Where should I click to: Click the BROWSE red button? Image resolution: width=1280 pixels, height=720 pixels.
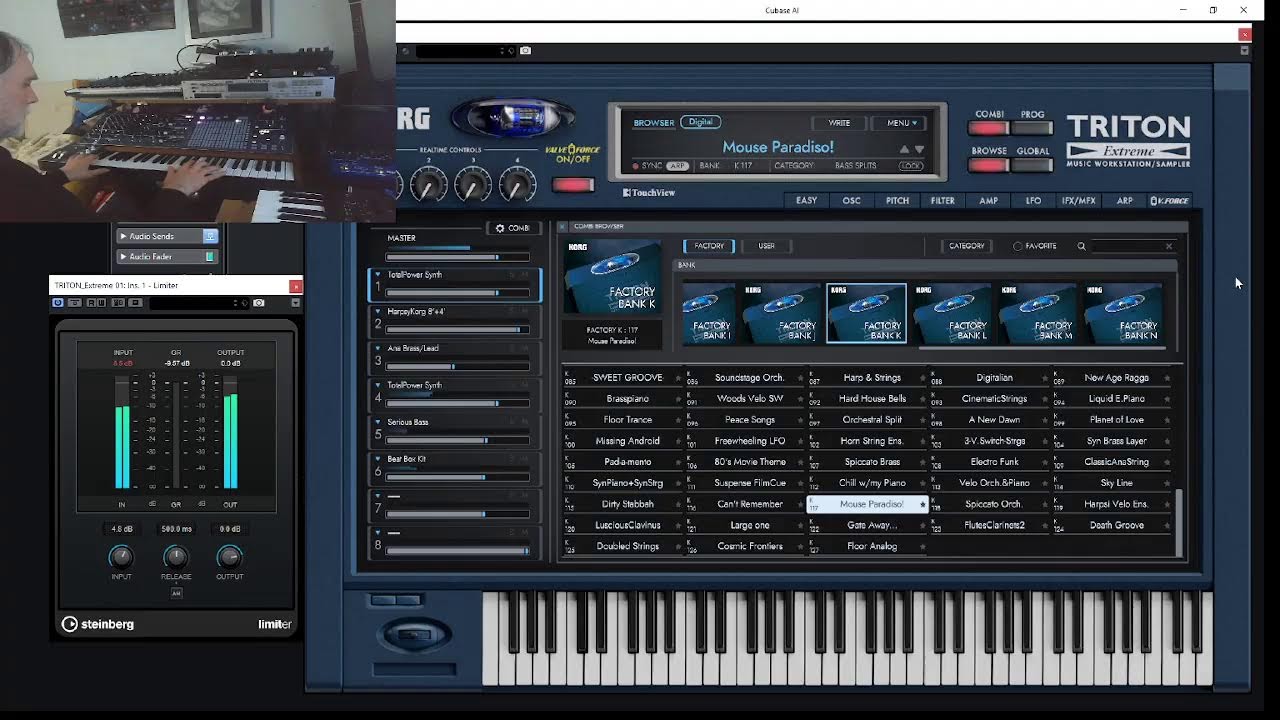989,164
